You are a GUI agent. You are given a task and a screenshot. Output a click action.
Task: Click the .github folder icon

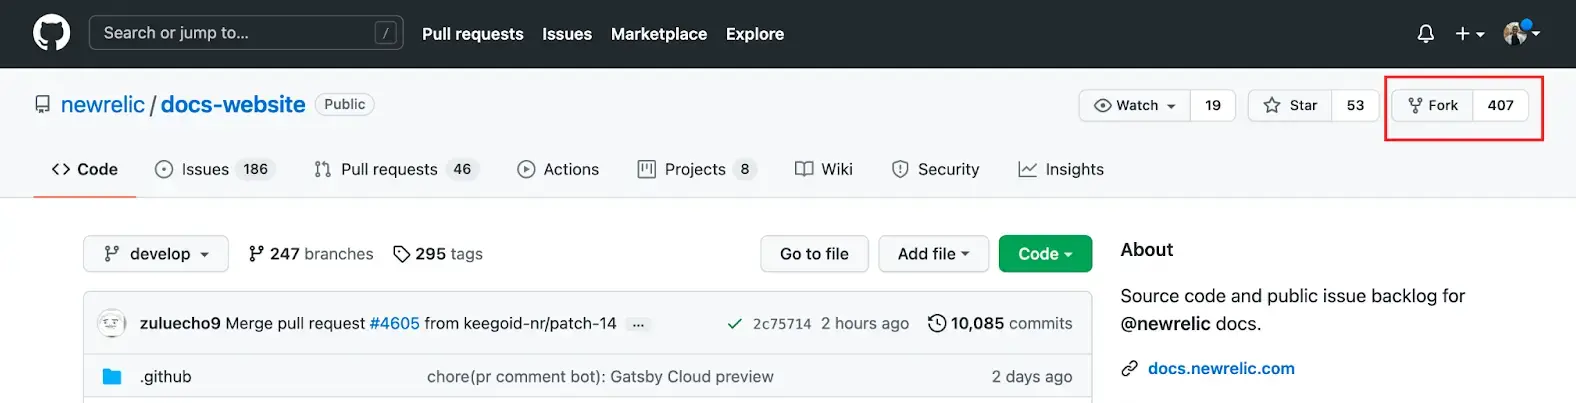[112, 377]
